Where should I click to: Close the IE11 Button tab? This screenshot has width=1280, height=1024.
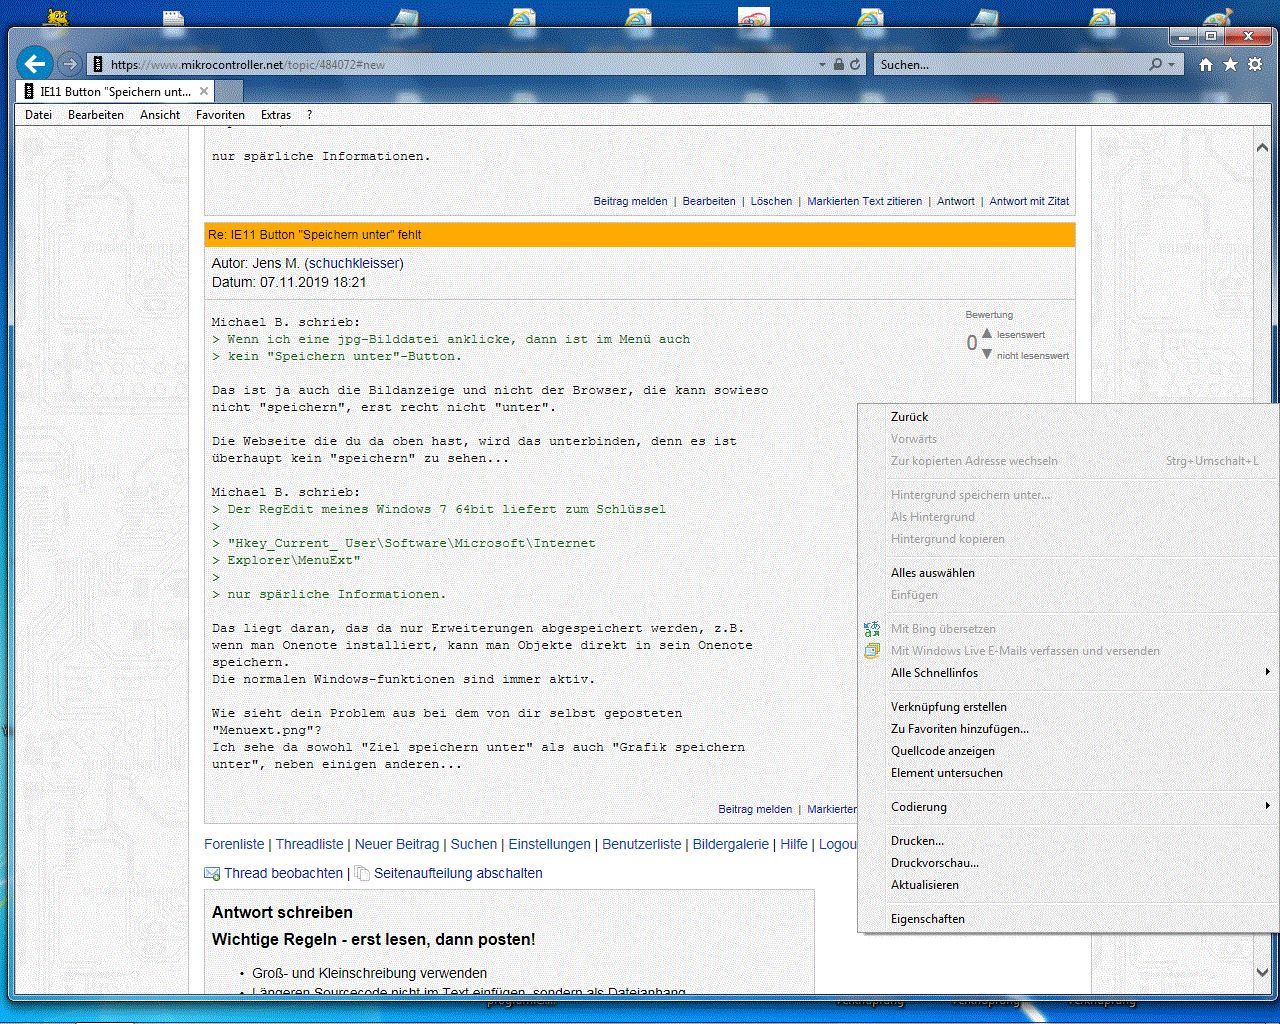pyautogui.click(x=204, y=91)
